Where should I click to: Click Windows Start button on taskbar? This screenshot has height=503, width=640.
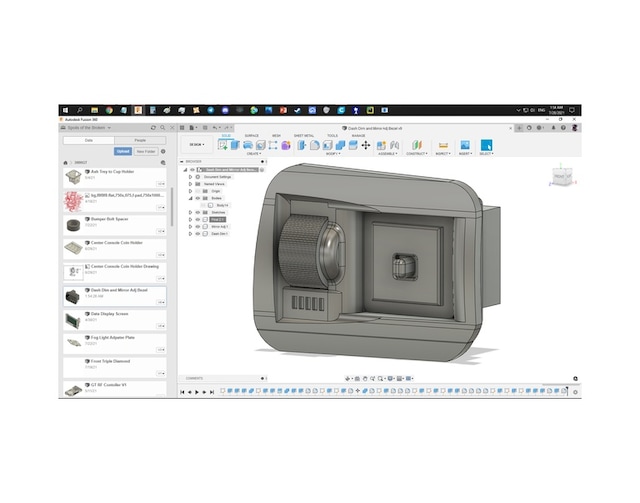[65, 110]
